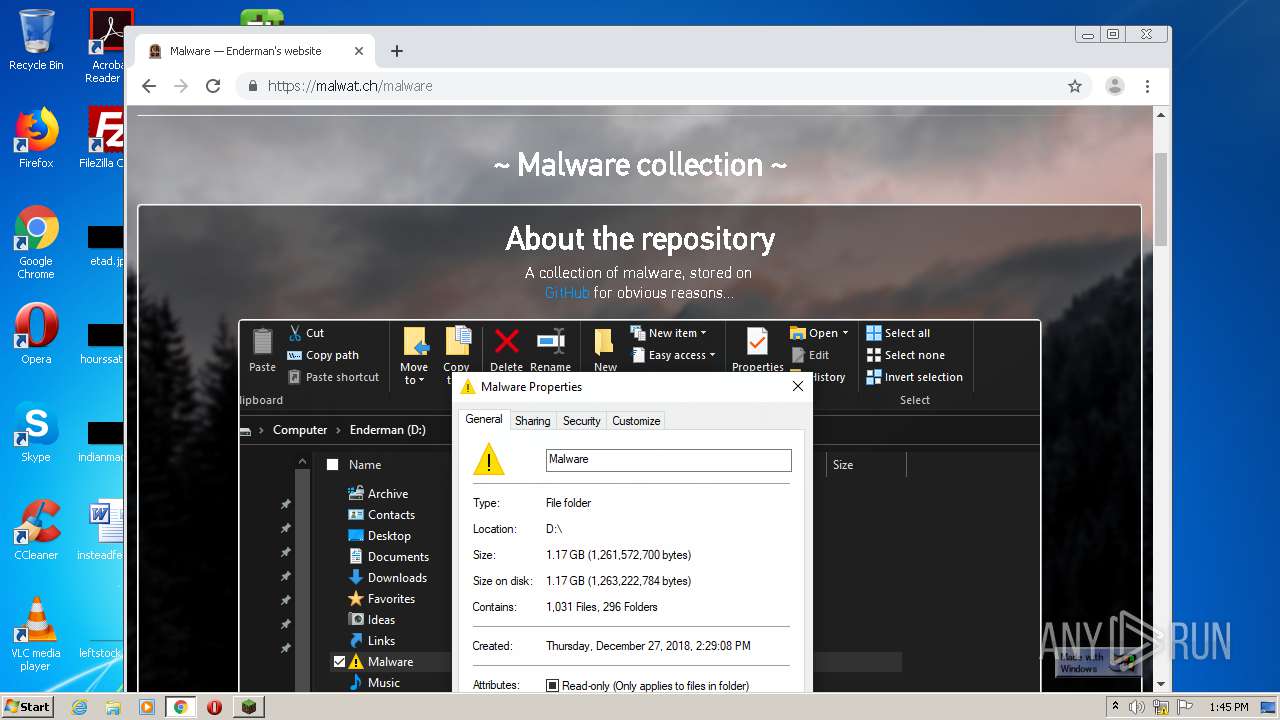This screenshot has width=1280, height=720.
Task: Click Invert selection in the ribbon
Action: click(x=914, y=377)
